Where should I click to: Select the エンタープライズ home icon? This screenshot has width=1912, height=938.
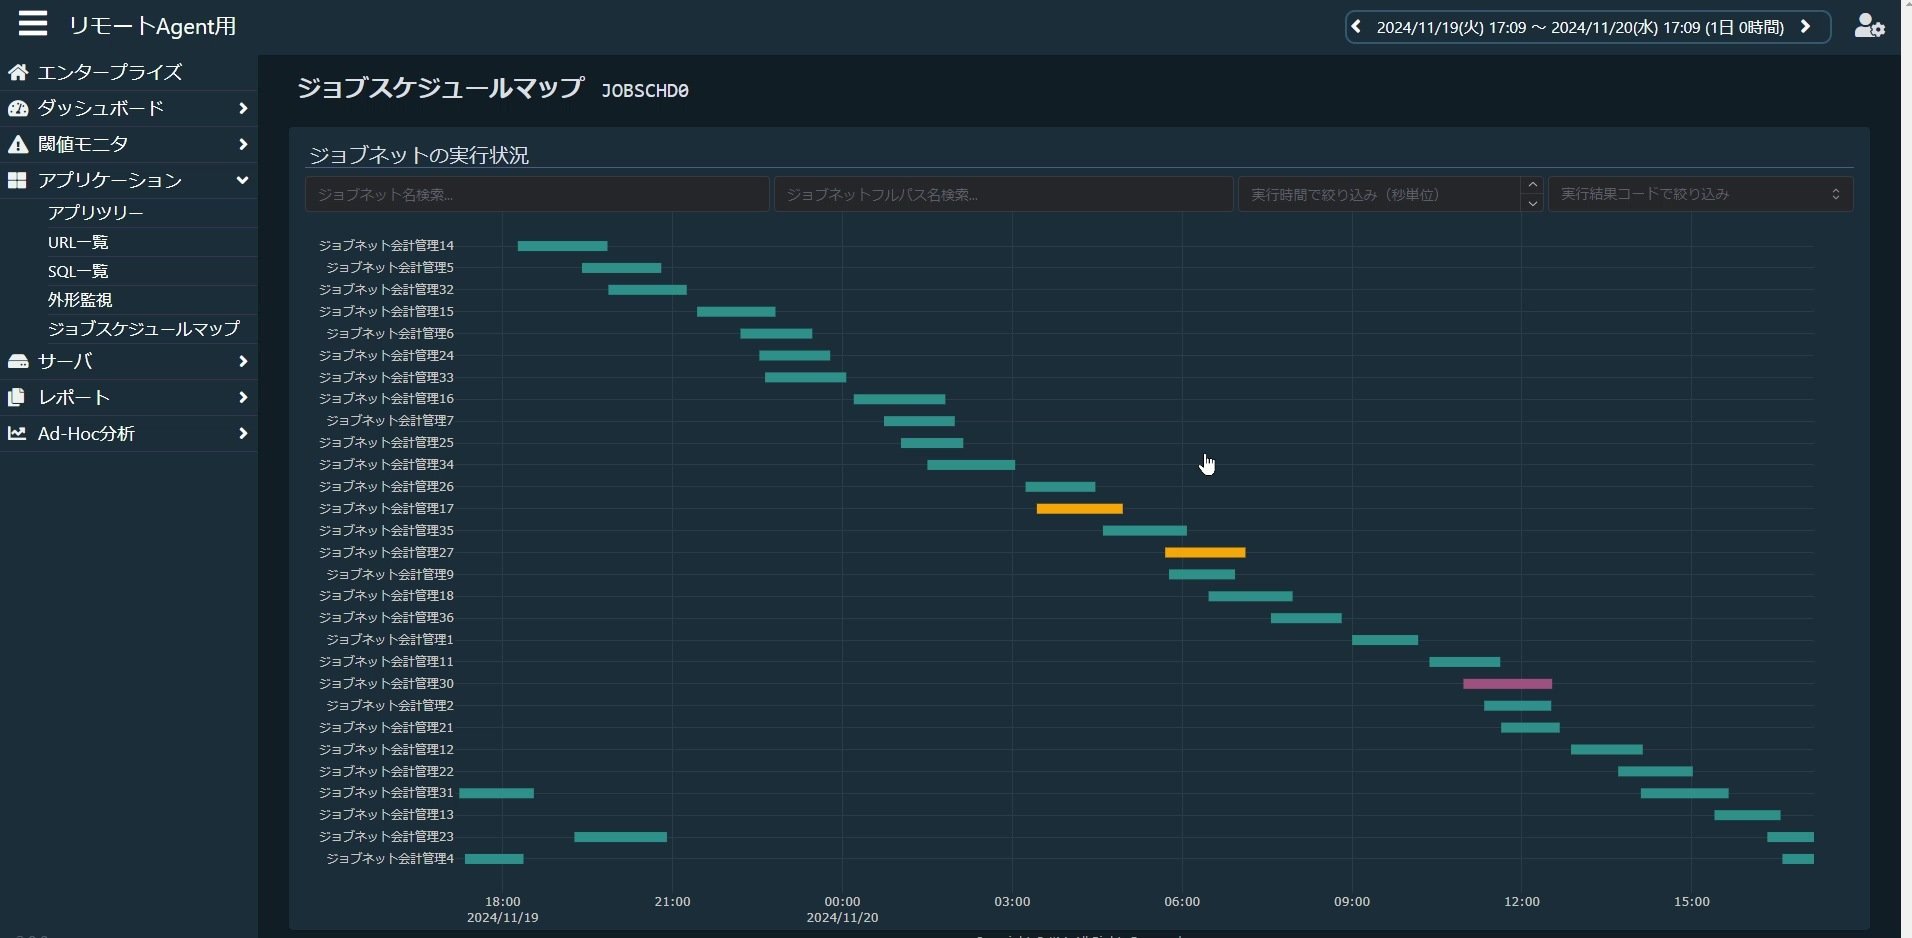(x=17, y=71)
